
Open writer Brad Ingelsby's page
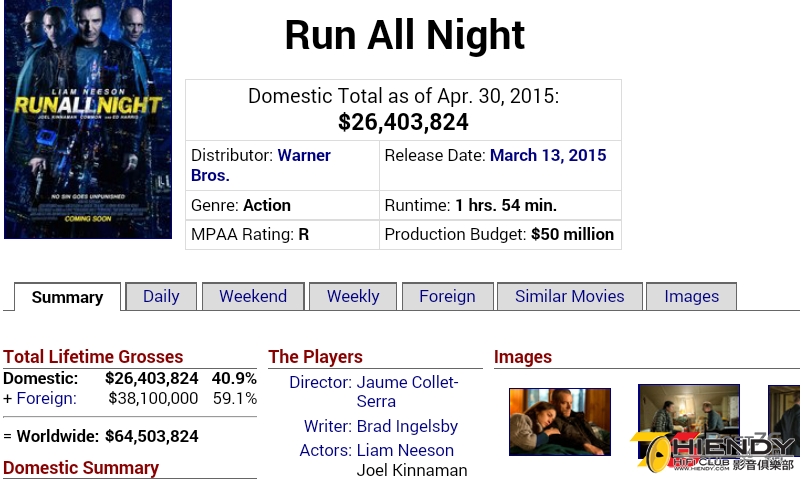407,426
